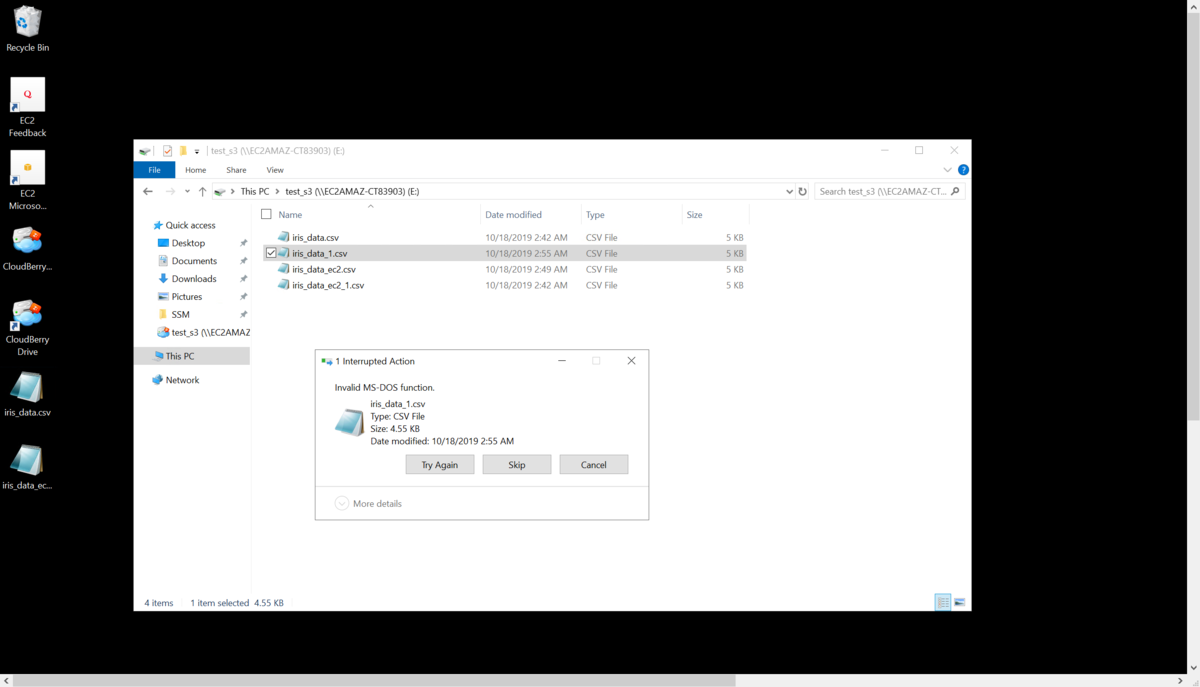Go up one folder level with Up arrow
1200x687 pixels.
tap(202, 191)
